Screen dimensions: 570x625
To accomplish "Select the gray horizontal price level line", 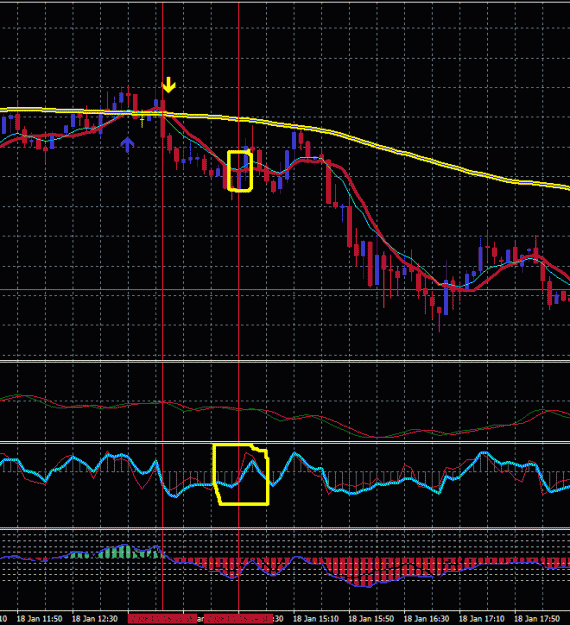I will pyautogui.click(x=285, y=289).
